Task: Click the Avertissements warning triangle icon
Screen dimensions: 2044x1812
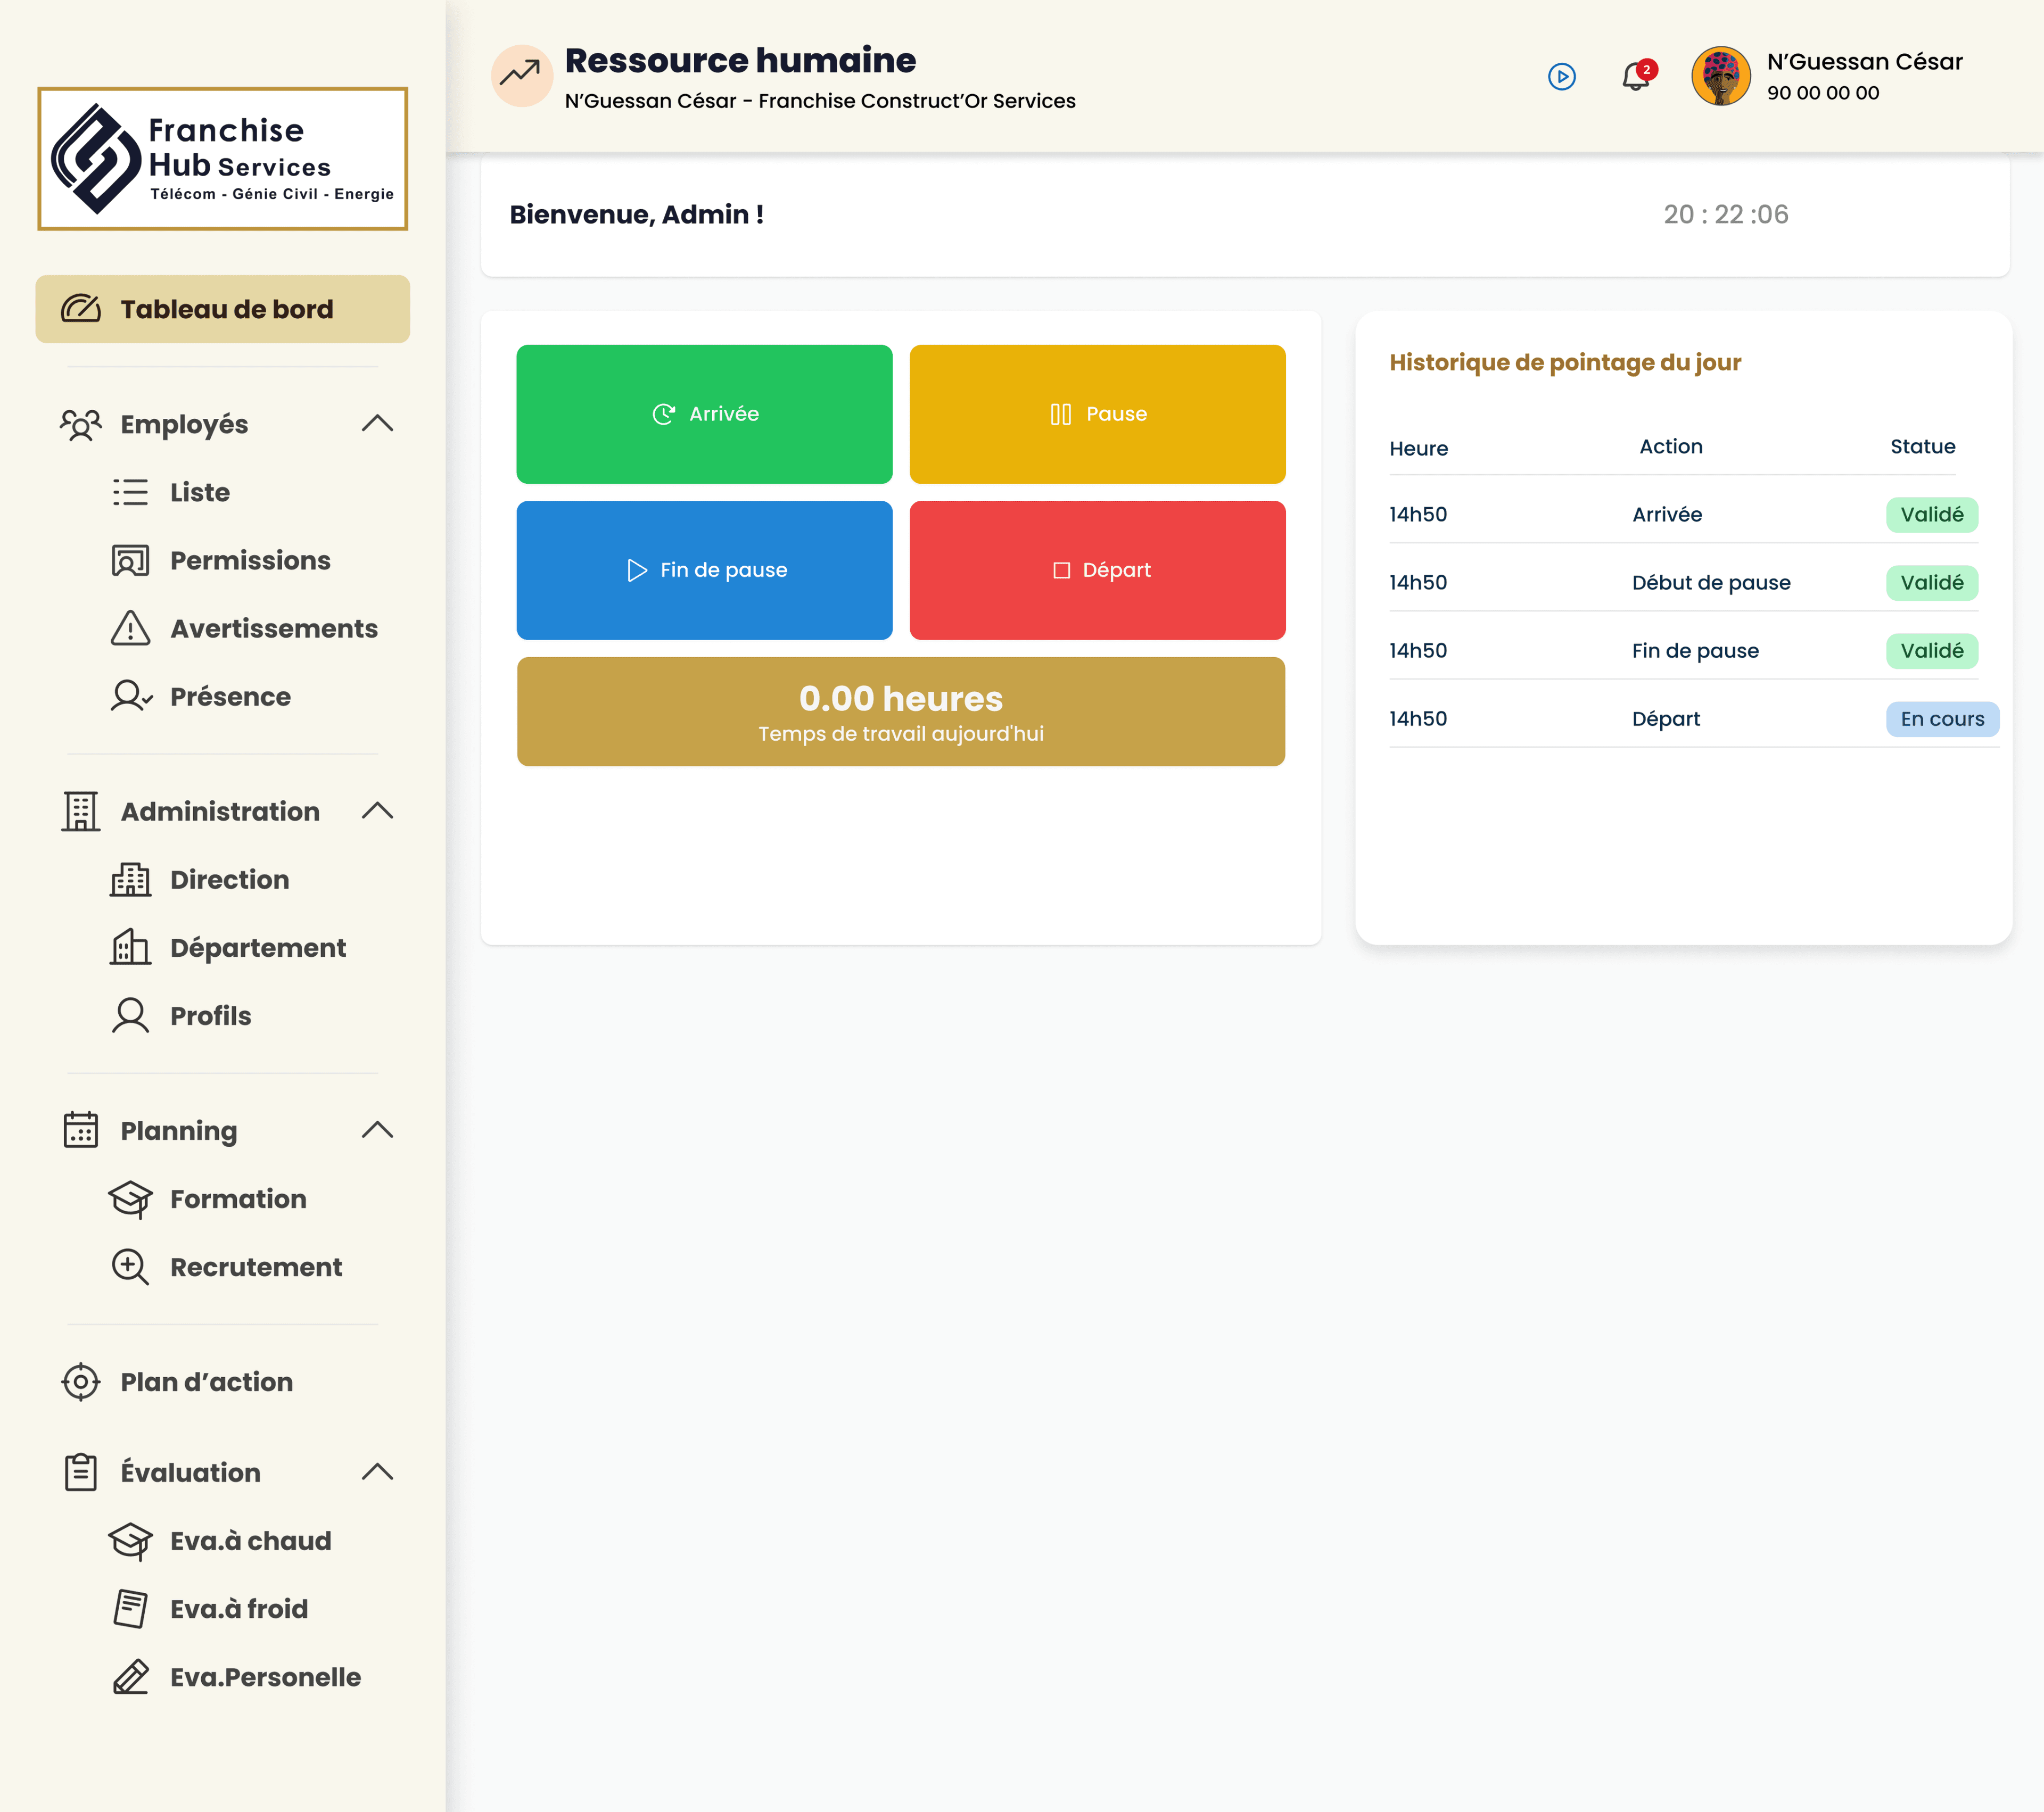Action: click(x=130, y=628)
